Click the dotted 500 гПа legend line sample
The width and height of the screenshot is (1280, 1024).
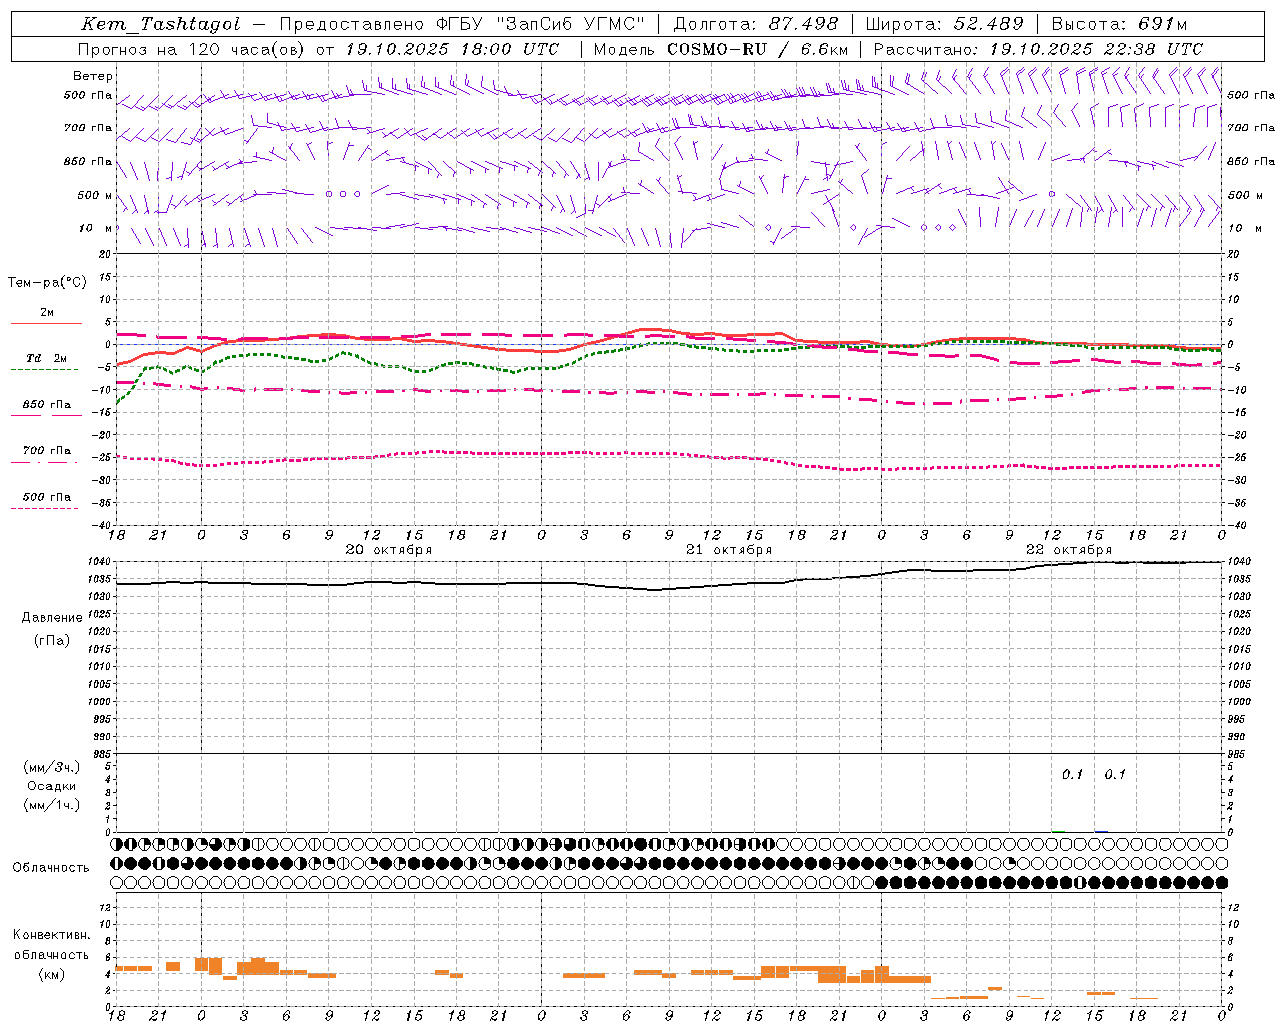tap(44, 508)
